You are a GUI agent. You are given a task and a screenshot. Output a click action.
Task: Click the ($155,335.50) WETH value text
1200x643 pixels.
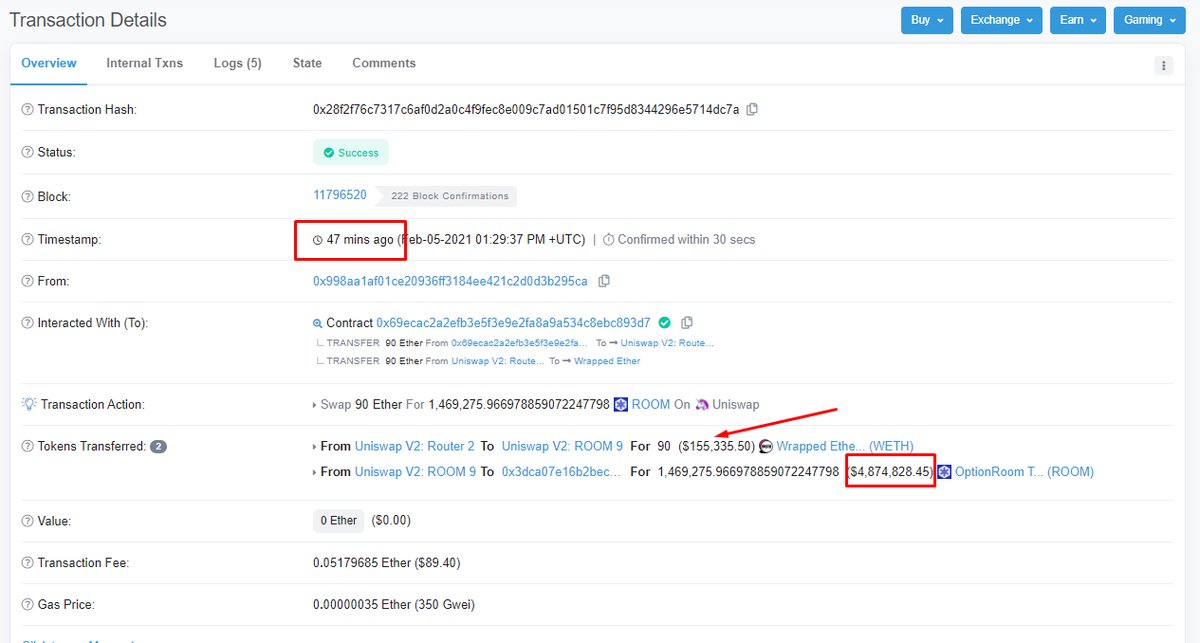716,446
